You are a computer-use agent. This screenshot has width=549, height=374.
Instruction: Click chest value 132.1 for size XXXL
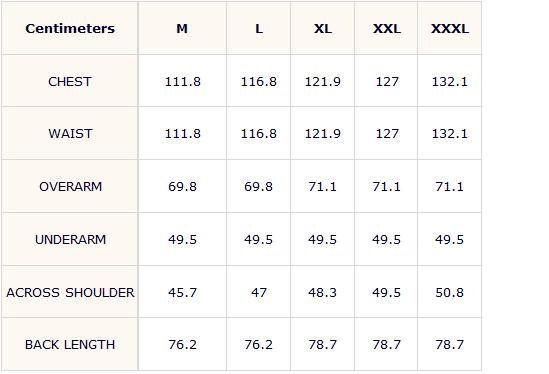click(450, 82)
